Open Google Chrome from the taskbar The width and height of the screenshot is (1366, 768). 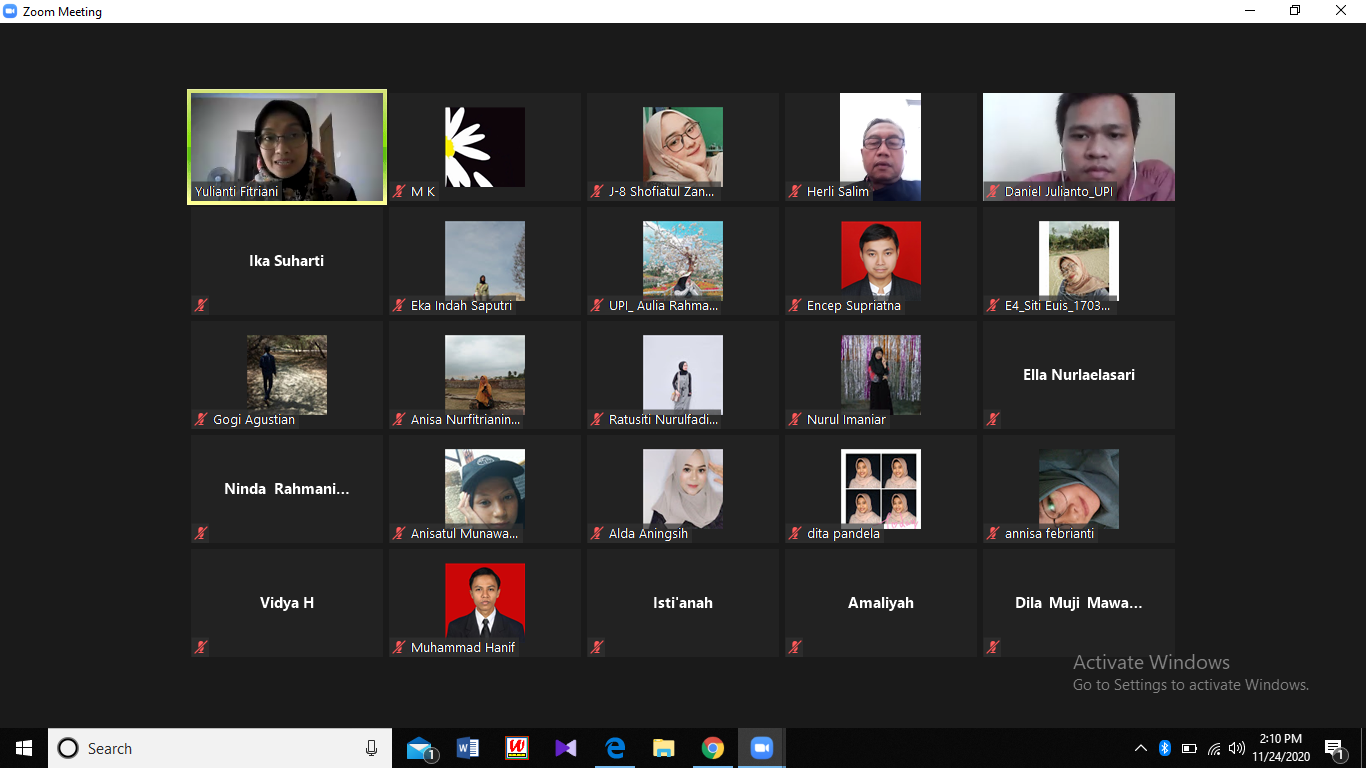[712, 748]
